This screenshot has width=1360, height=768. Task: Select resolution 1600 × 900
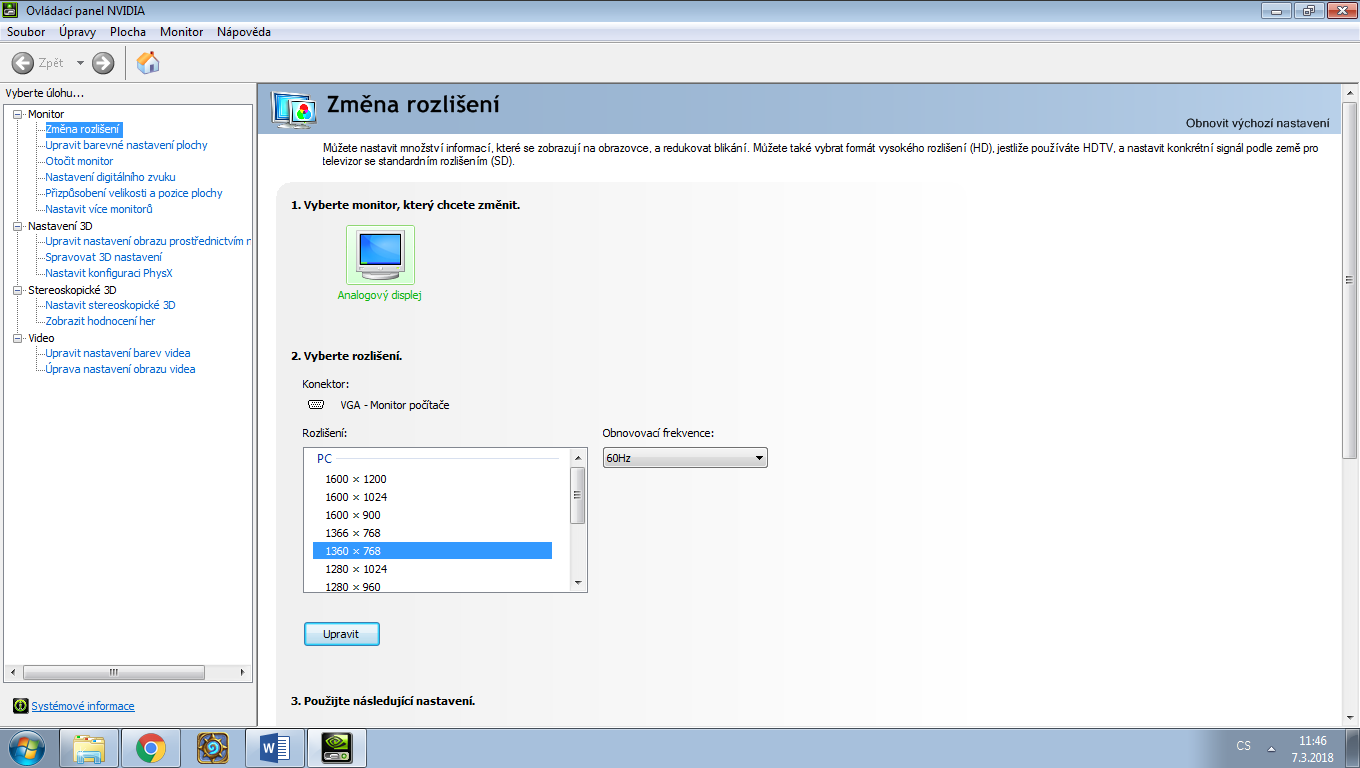click(432, 515)
